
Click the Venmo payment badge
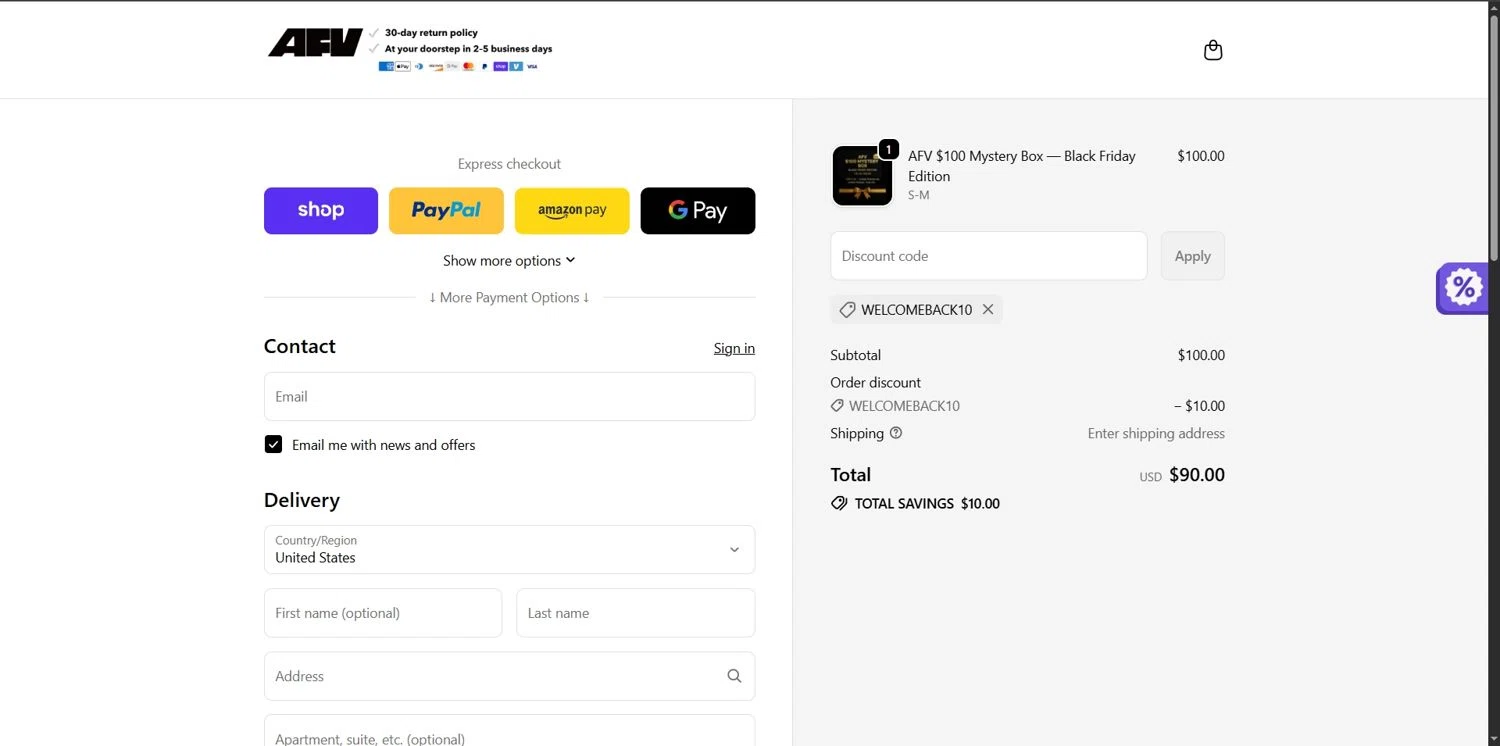[x=516, y=66]
